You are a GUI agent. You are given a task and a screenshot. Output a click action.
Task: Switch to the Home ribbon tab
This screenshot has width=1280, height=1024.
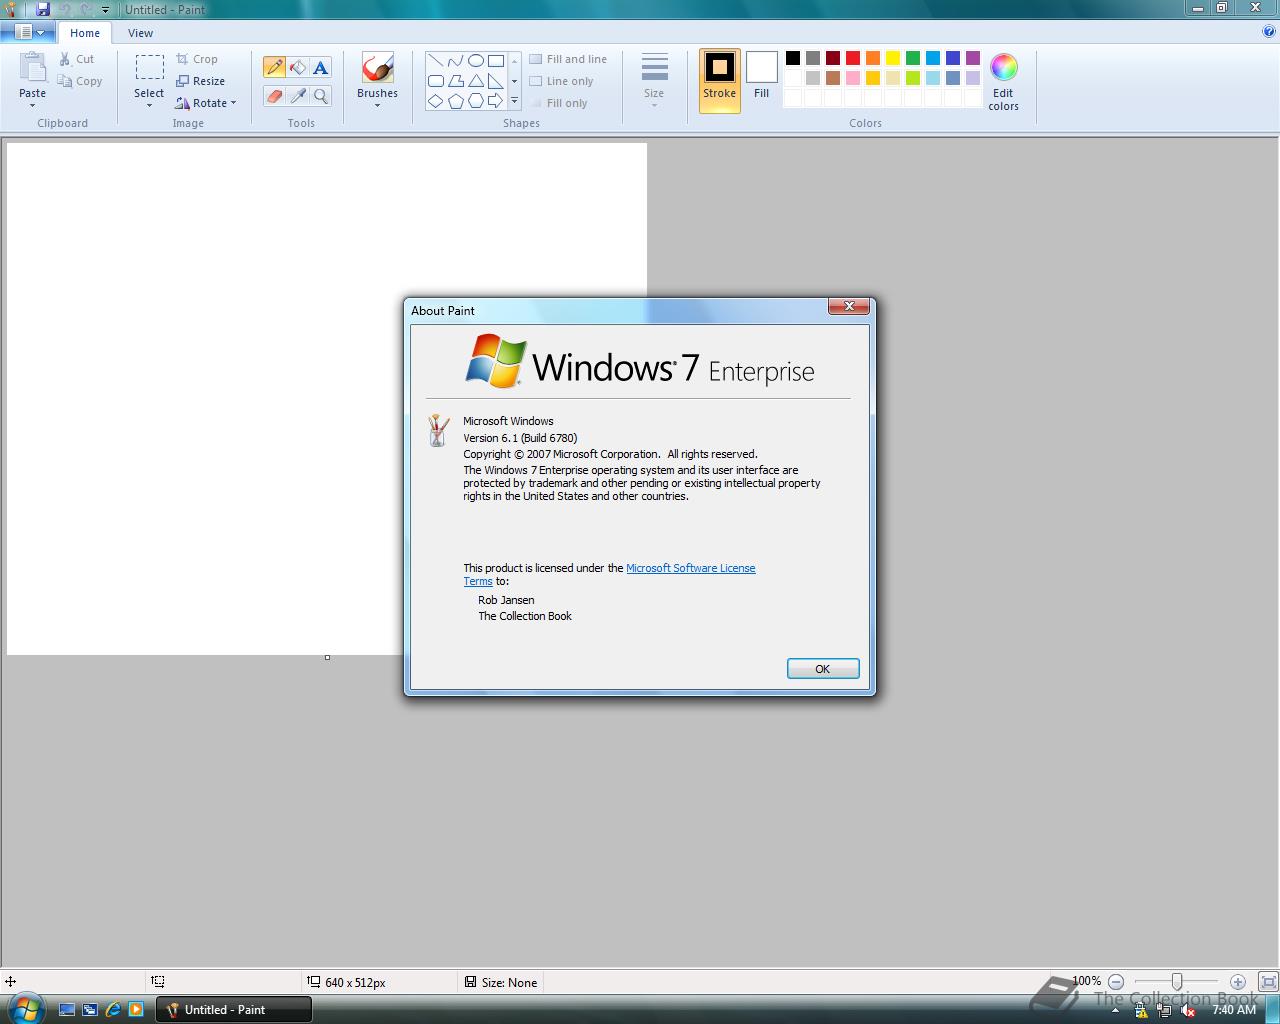85,32
